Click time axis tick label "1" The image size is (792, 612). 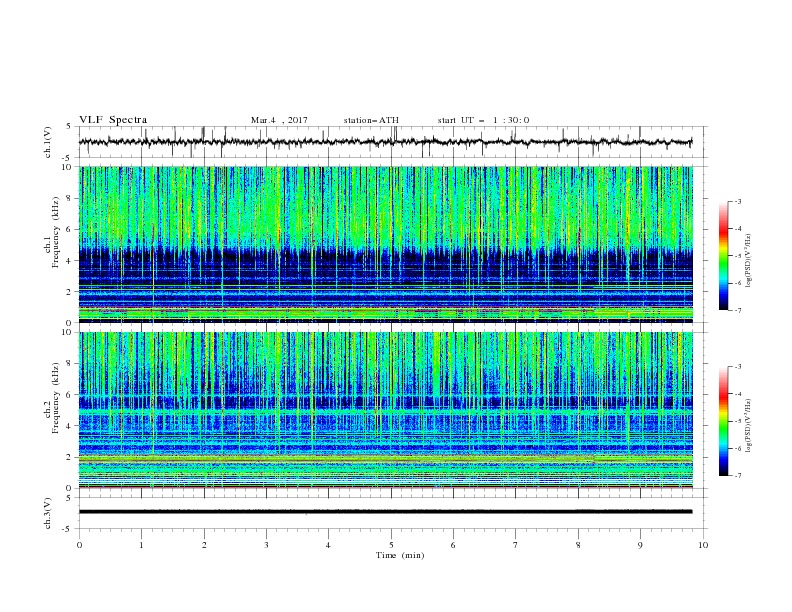point(141,545)
